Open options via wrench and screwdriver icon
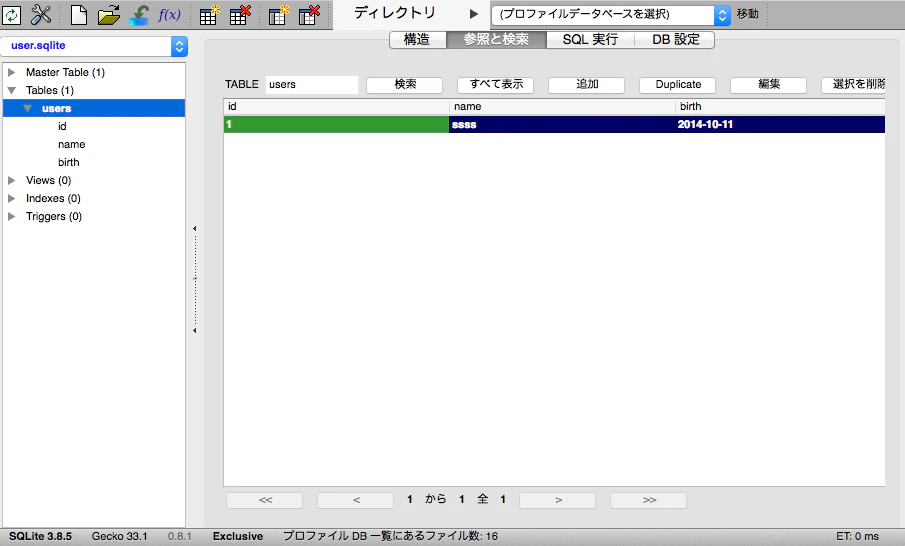This screenshot has width=905, height=546. click(41, 15)
